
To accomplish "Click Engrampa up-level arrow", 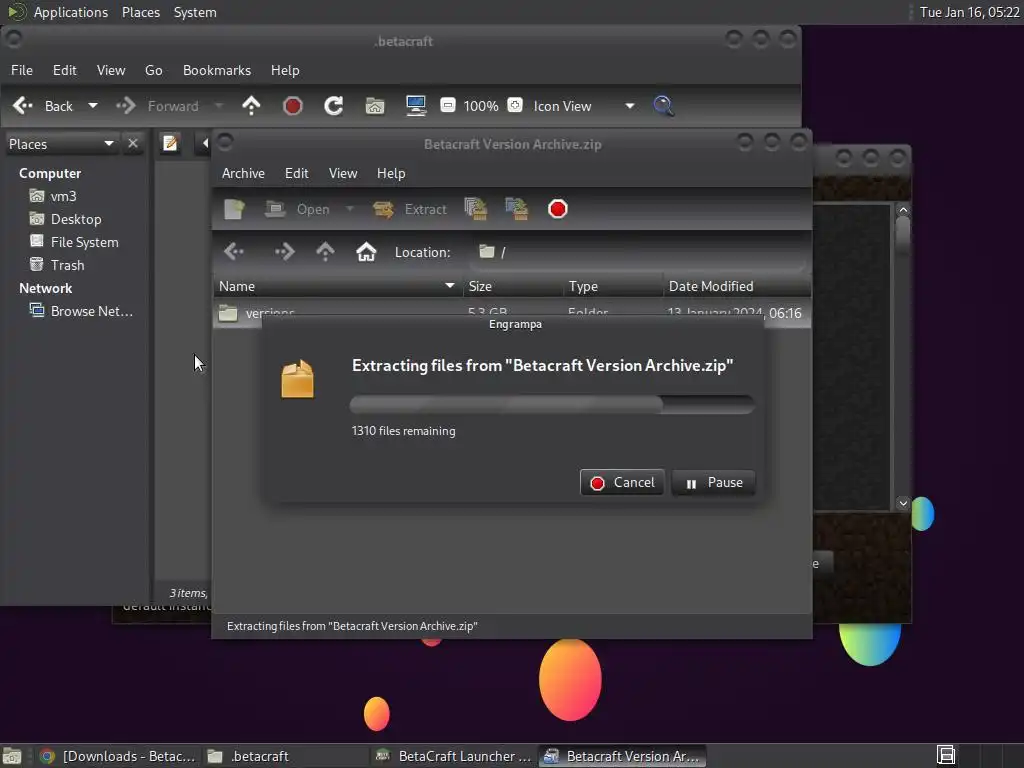I will click(325, 251).
